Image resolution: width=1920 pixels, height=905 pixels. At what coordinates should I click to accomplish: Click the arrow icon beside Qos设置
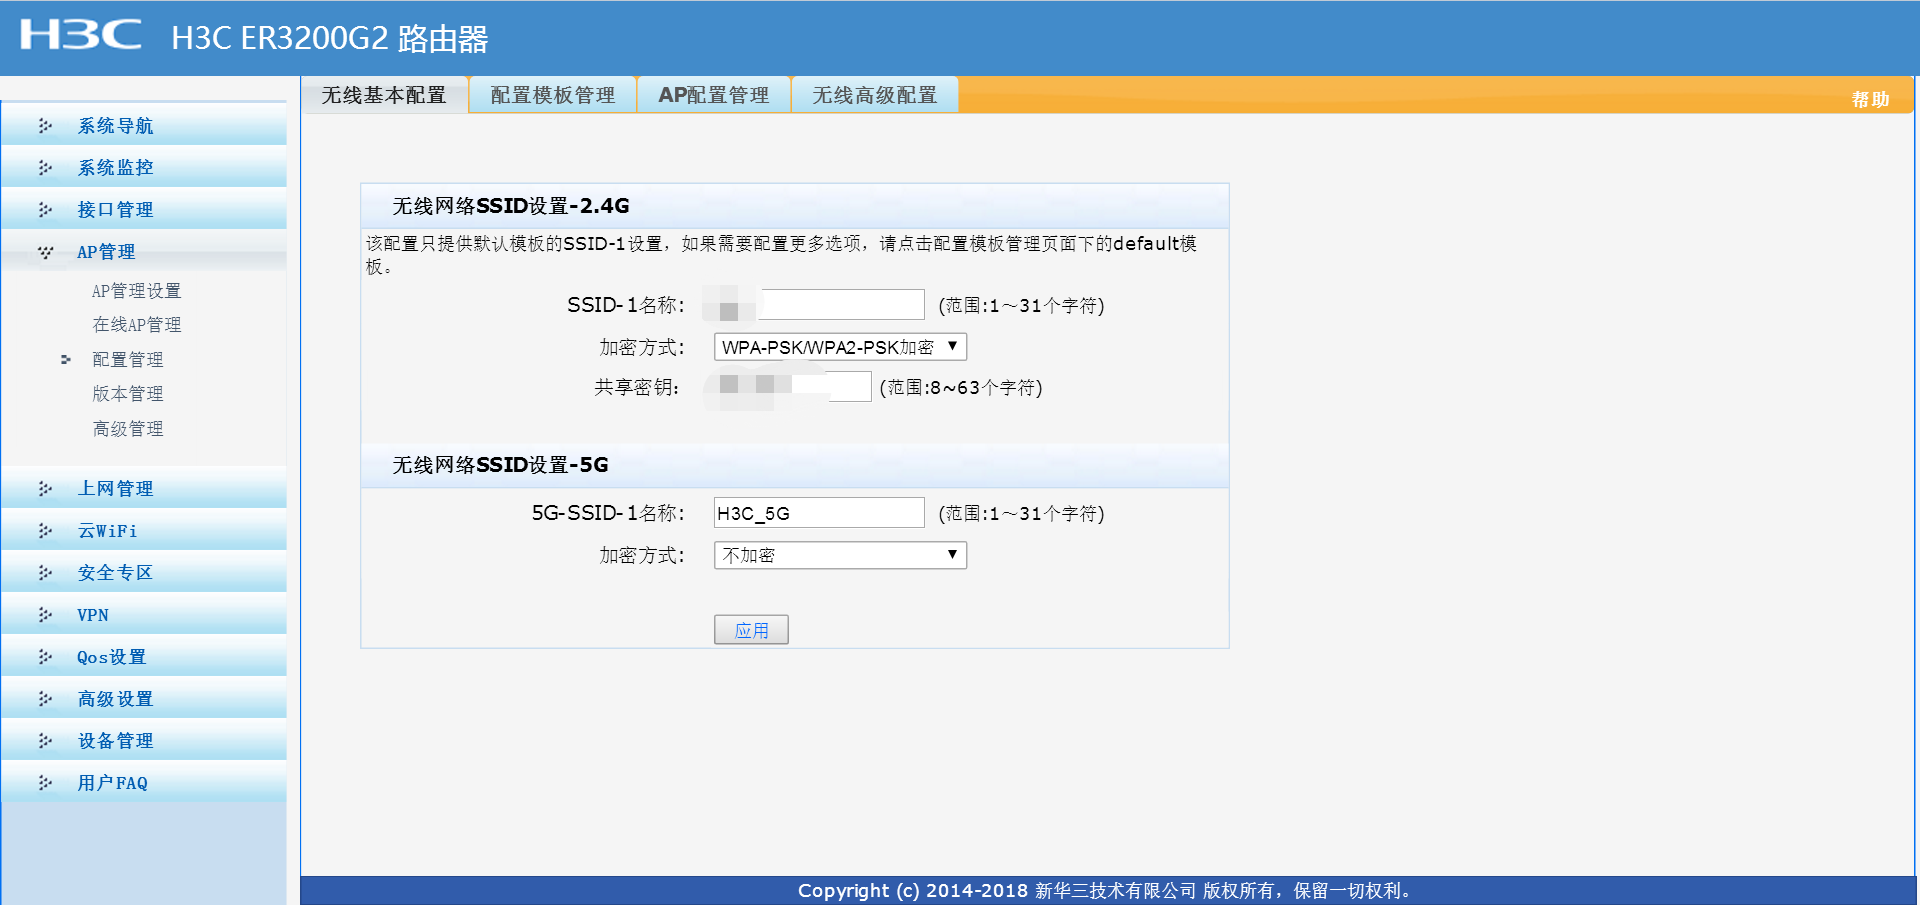click(x=45, y=657)
